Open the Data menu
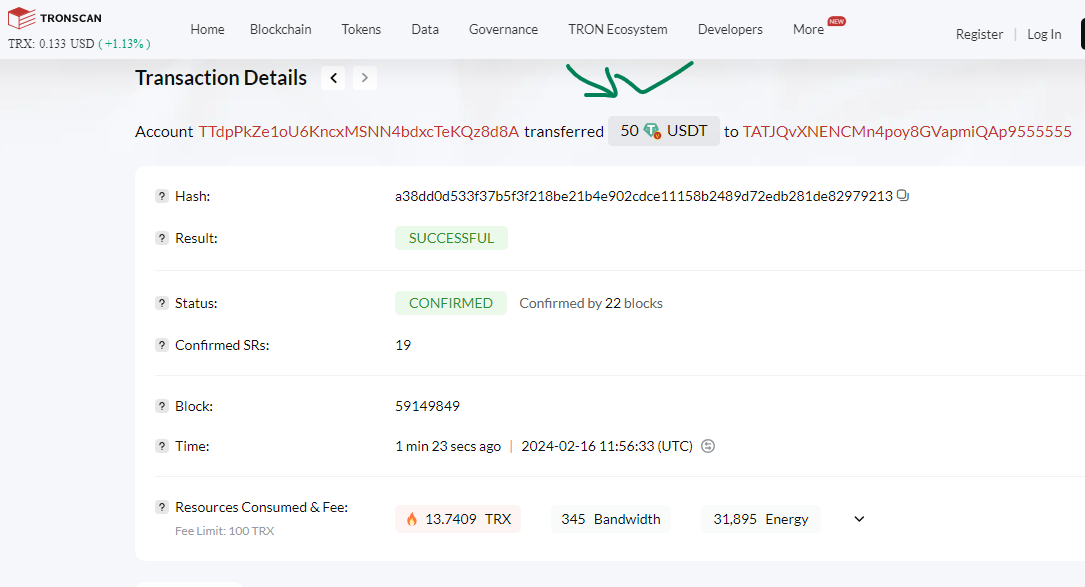 coord(425,29)
